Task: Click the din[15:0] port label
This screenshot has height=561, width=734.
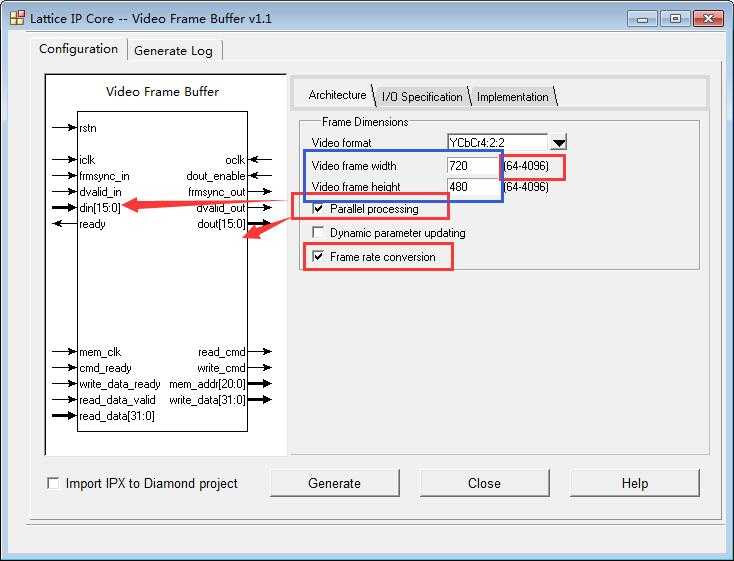Action: coord(100,208)
